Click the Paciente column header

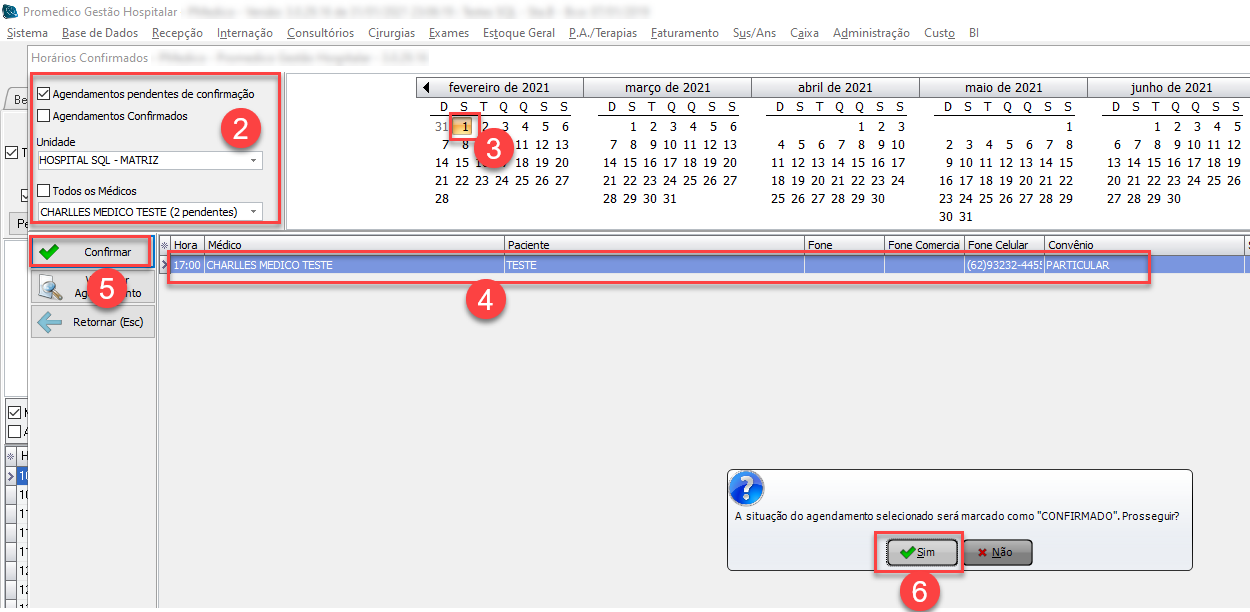tap(654, 245)
